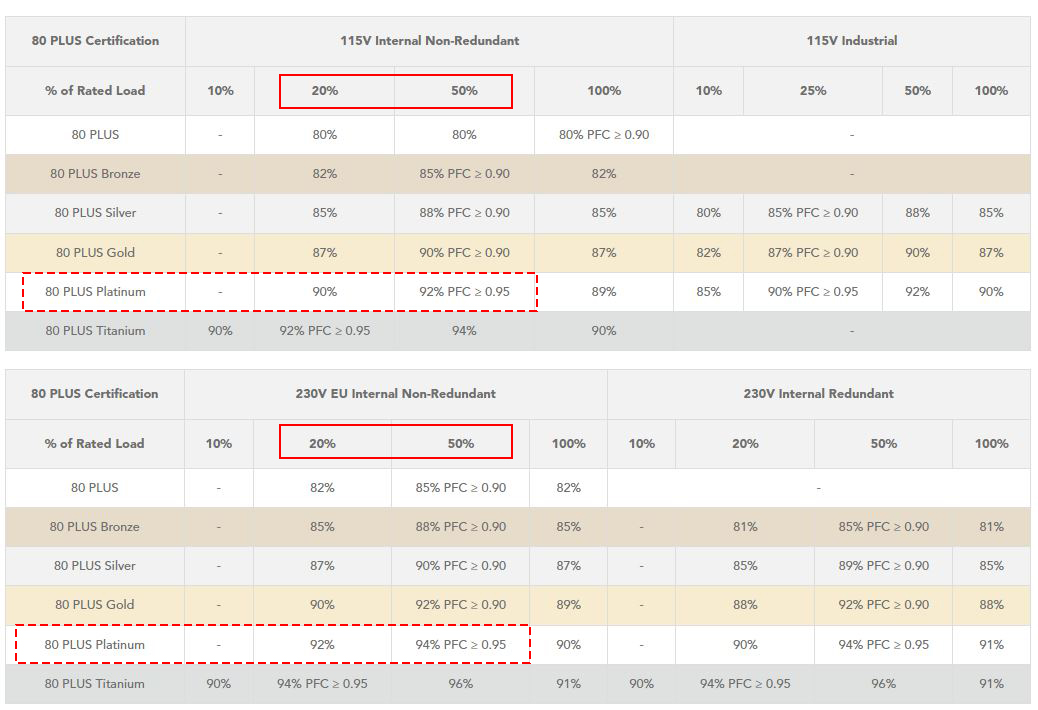Select "88% PFC ≥ 0.90" in 230V Bronze row

coord(460,527)
